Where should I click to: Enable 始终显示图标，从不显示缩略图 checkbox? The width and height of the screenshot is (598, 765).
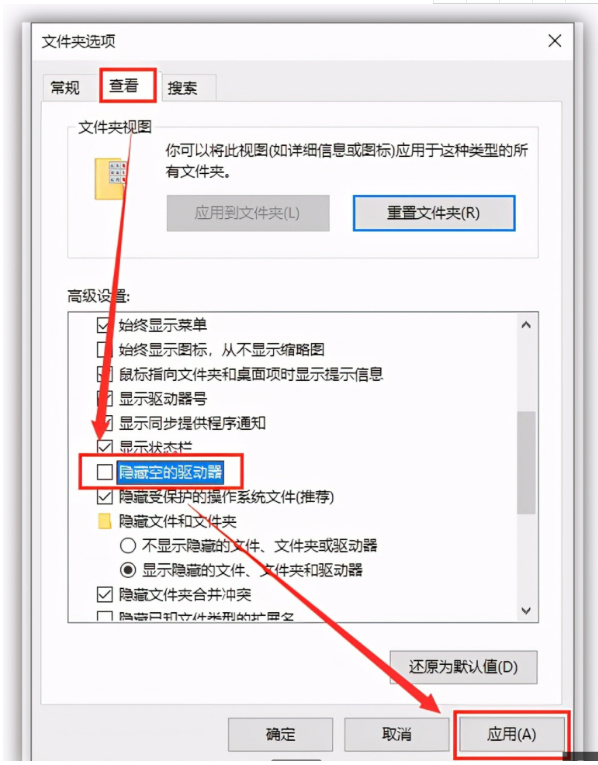coord(104,349)
